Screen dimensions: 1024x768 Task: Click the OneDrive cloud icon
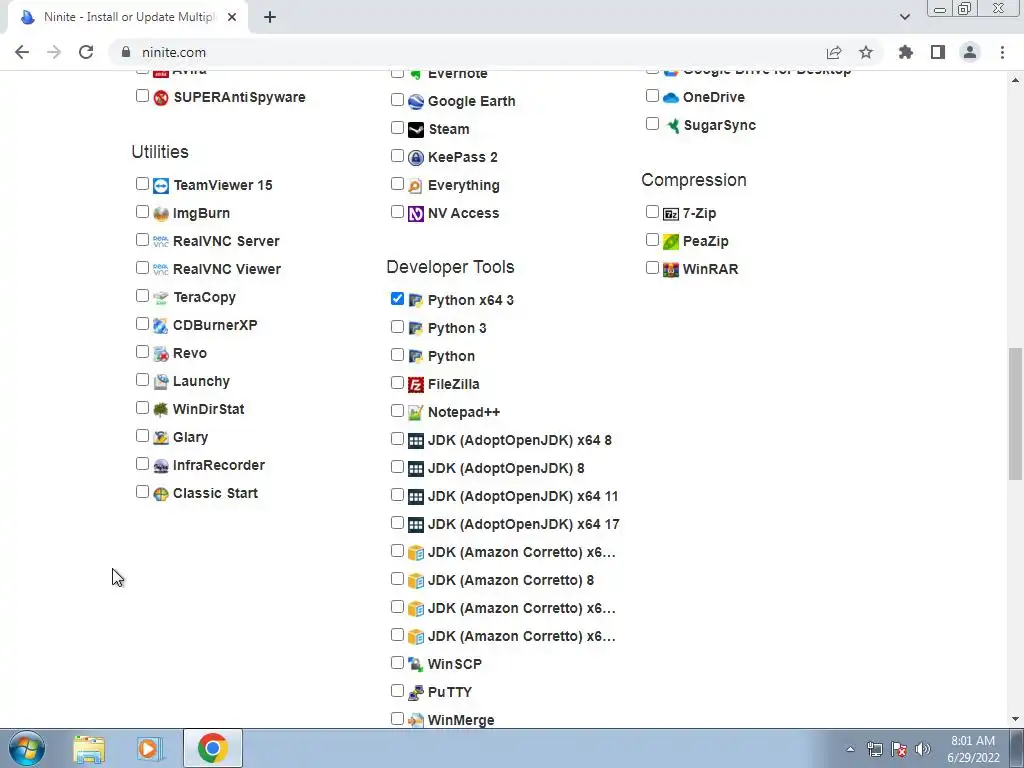point(671,97)
